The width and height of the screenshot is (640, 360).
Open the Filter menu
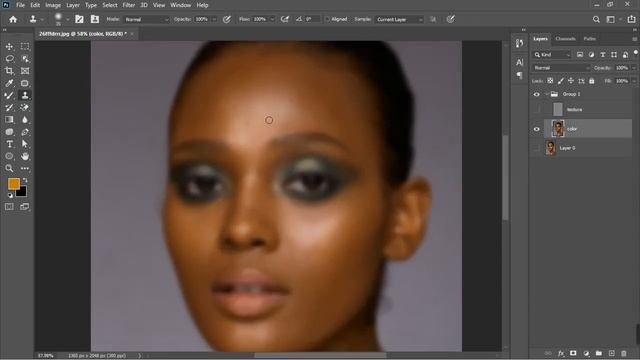[129, 5]
